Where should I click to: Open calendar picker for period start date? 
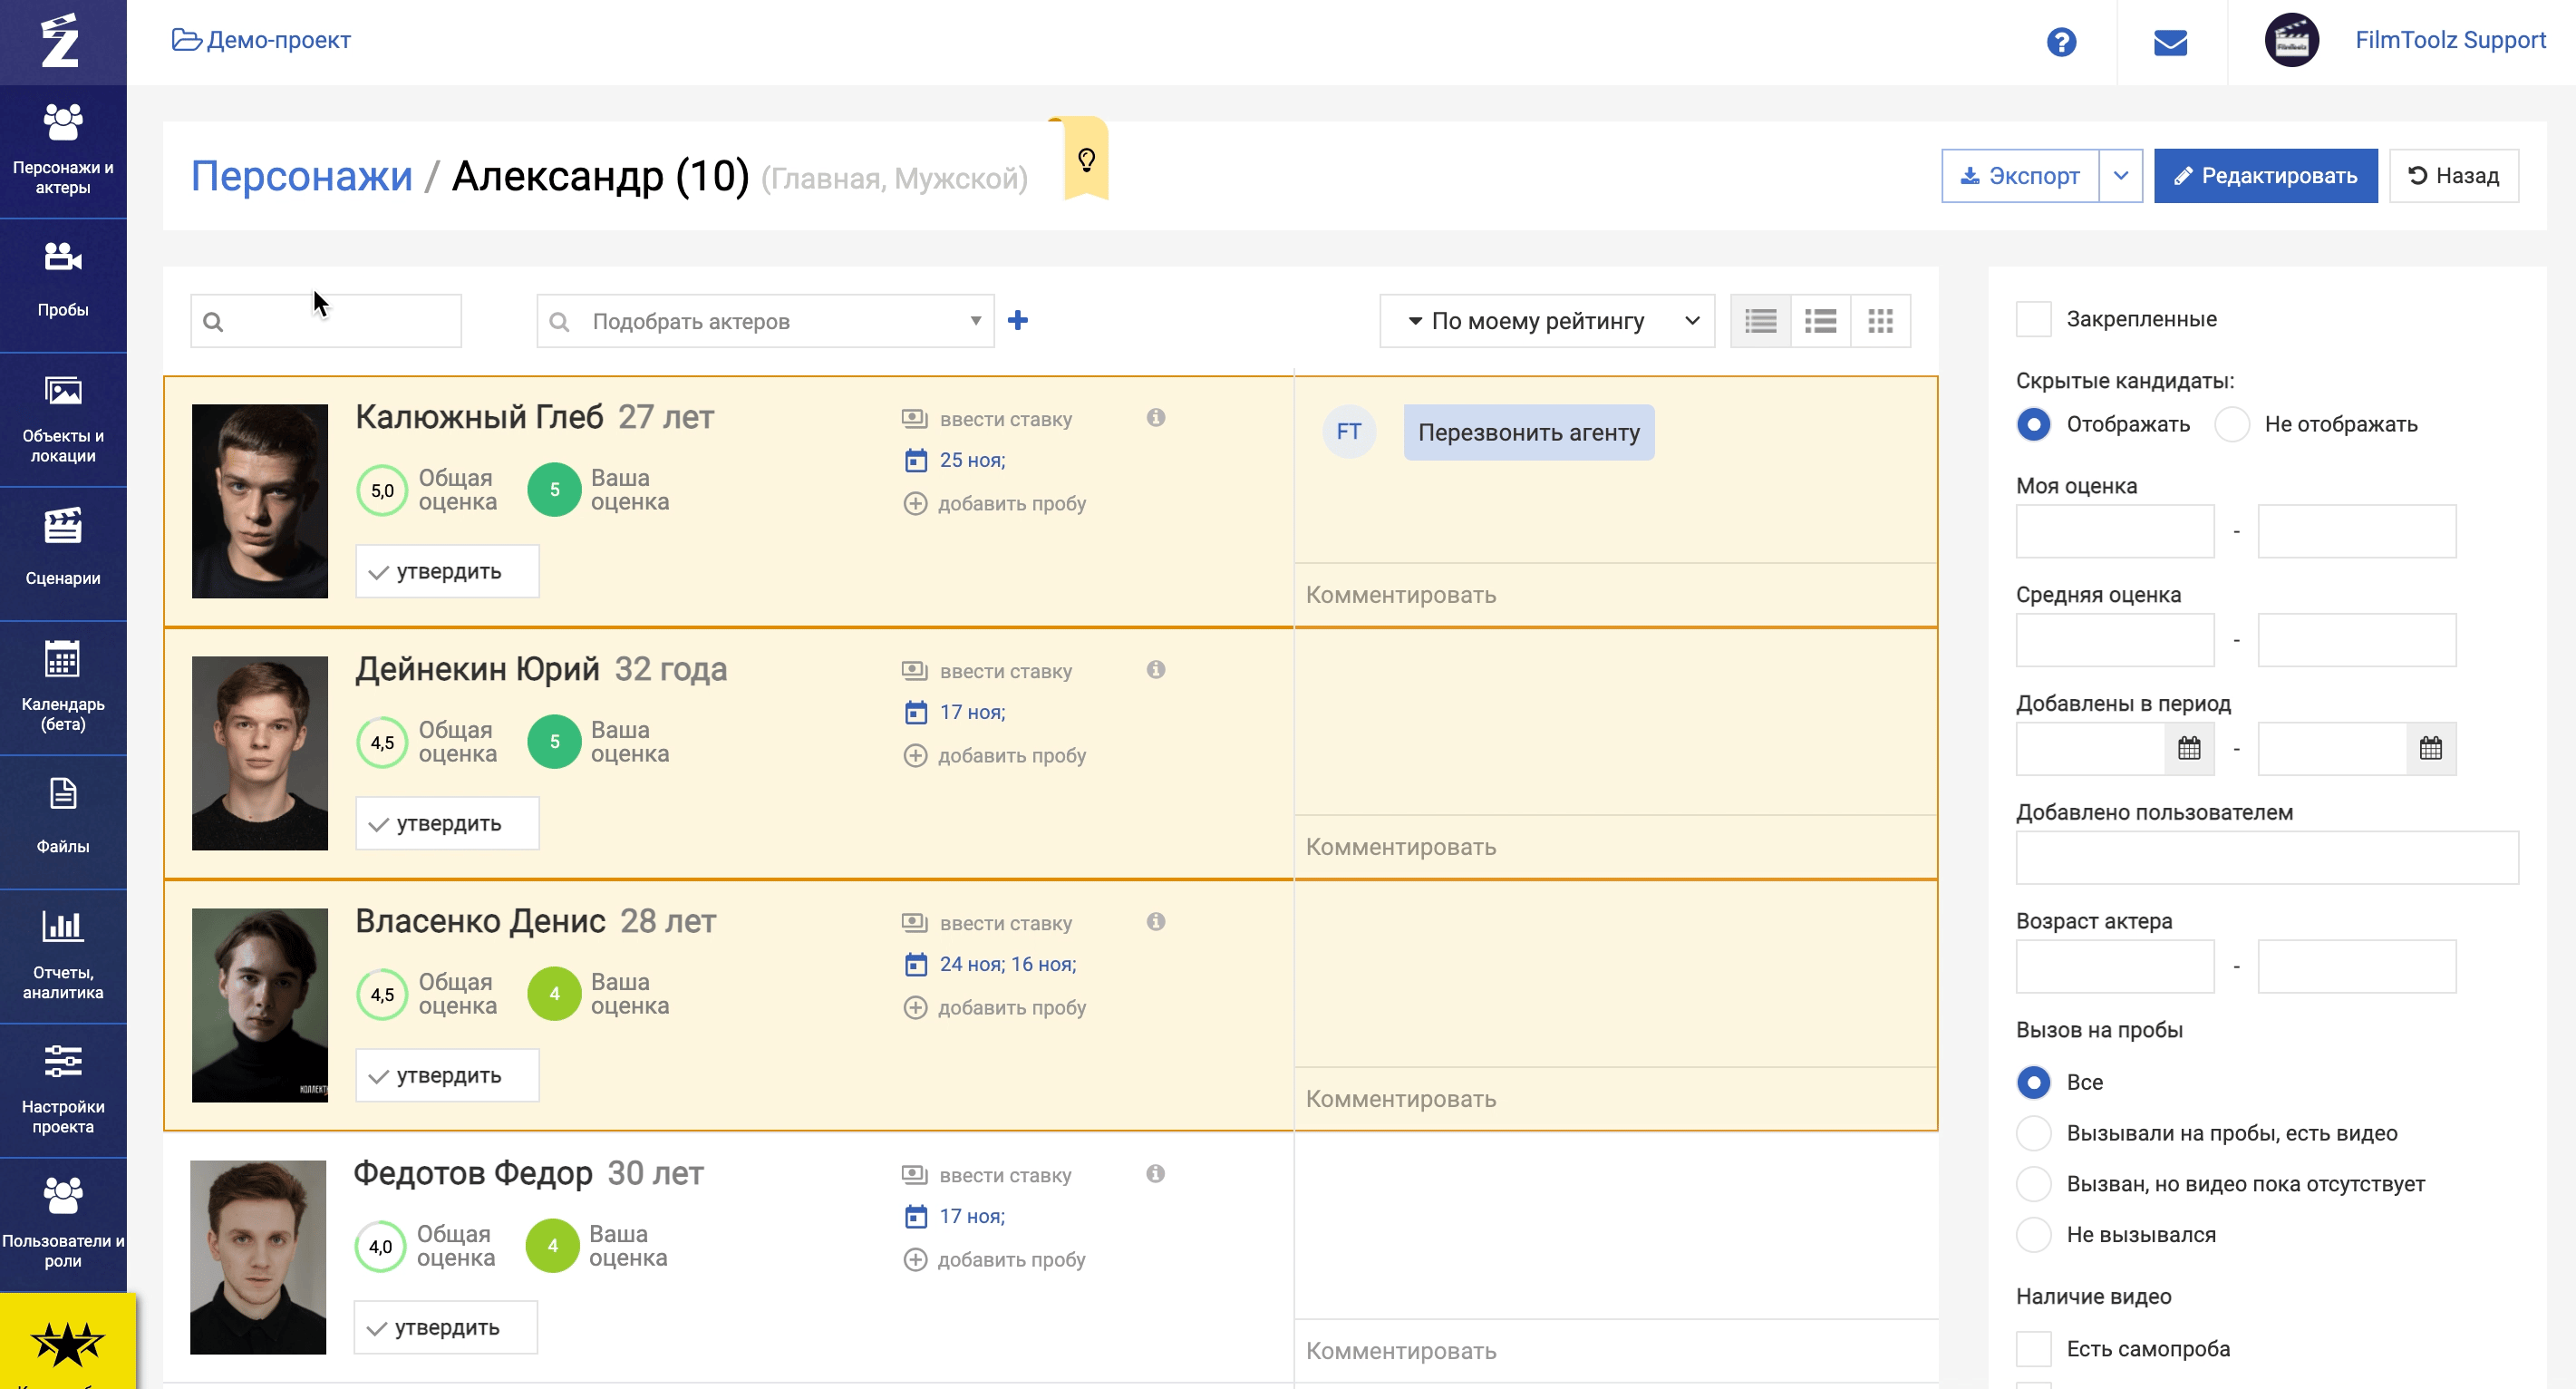[x=2189, y=748]
